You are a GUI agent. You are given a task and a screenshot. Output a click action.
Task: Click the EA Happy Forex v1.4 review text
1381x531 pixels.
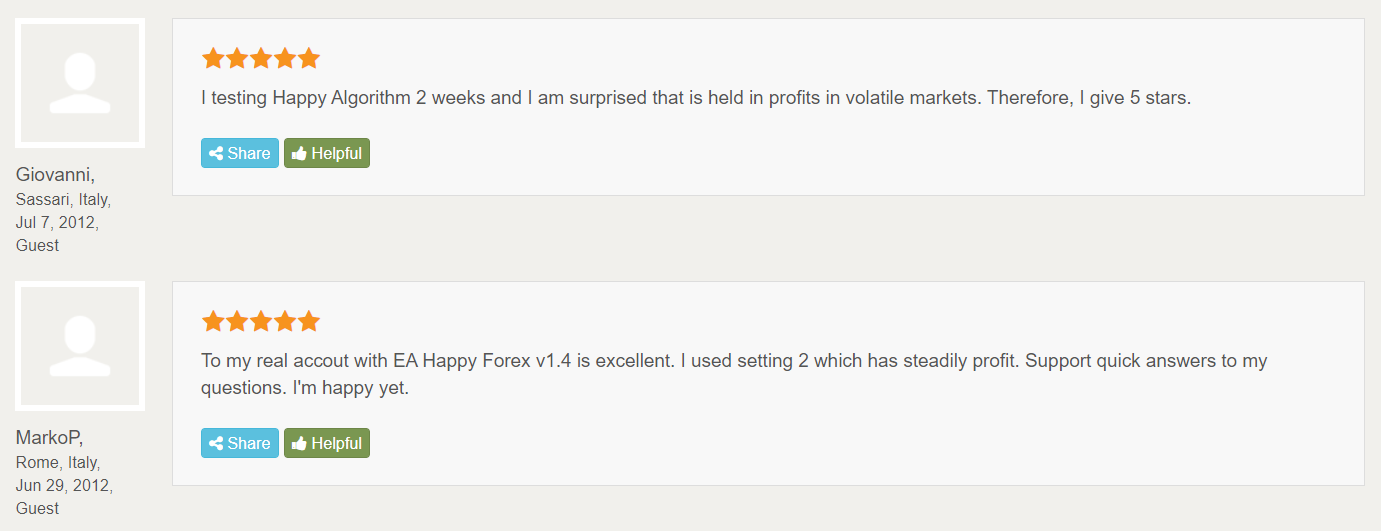point(735,374)
